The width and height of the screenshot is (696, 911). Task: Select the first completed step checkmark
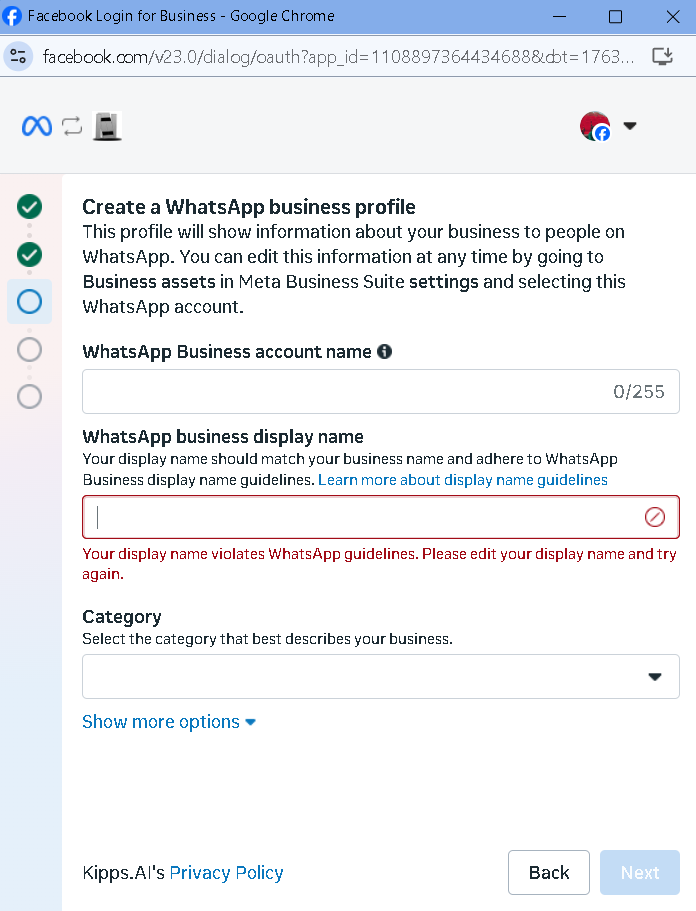click(29, 206)
